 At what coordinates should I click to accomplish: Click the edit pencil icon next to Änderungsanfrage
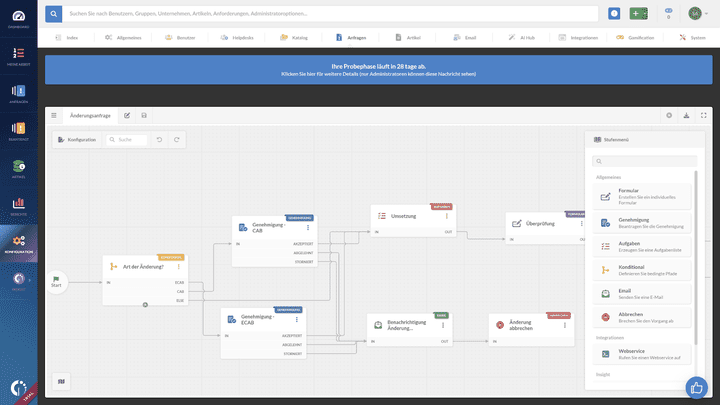click(x=127, y=116)
